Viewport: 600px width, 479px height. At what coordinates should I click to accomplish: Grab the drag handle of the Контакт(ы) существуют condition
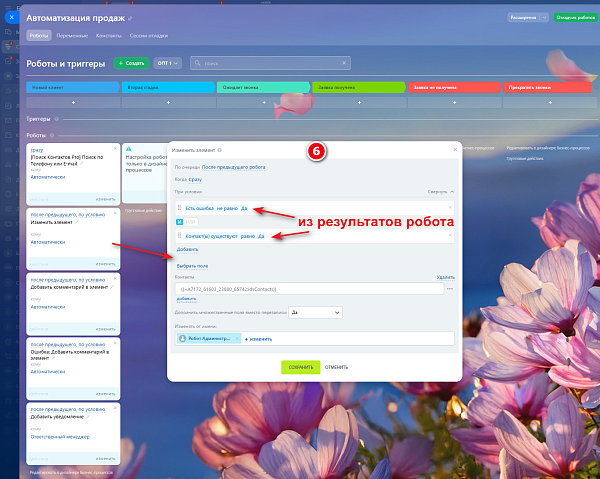[179, 236]
